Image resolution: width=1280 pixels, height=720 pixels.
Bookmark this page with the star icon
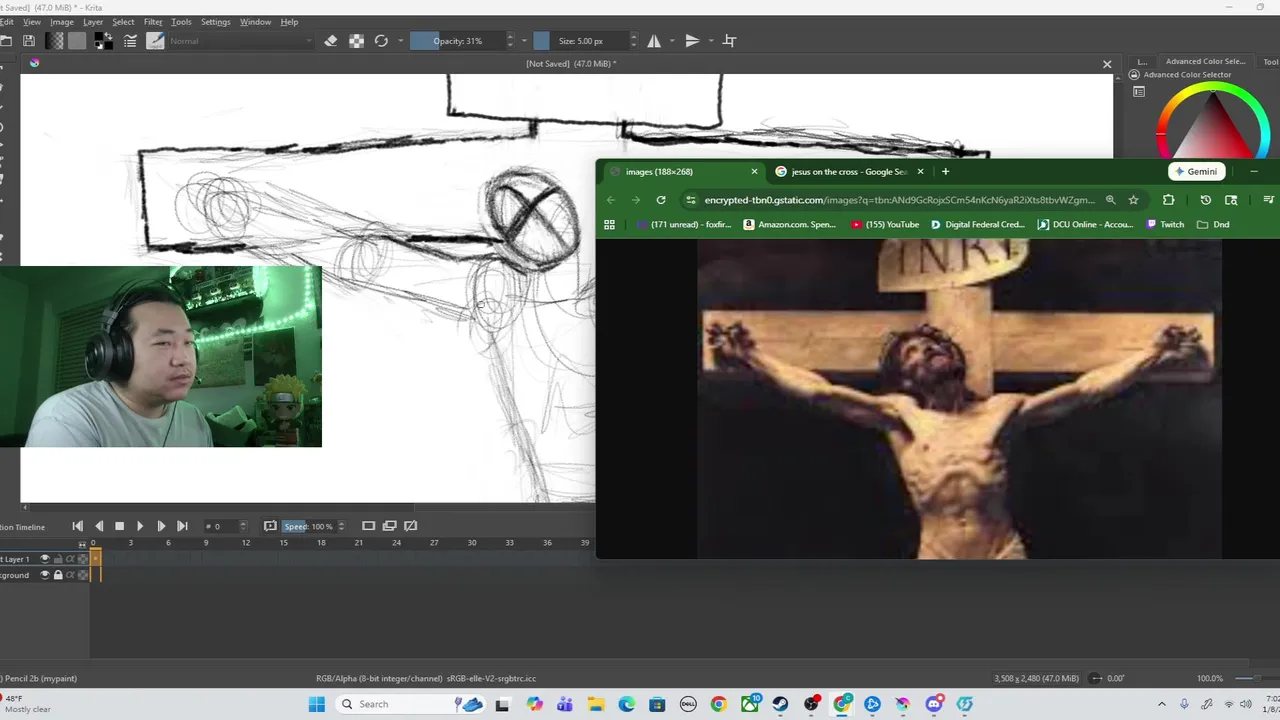pyautogui.click(x=1133, y=200)
